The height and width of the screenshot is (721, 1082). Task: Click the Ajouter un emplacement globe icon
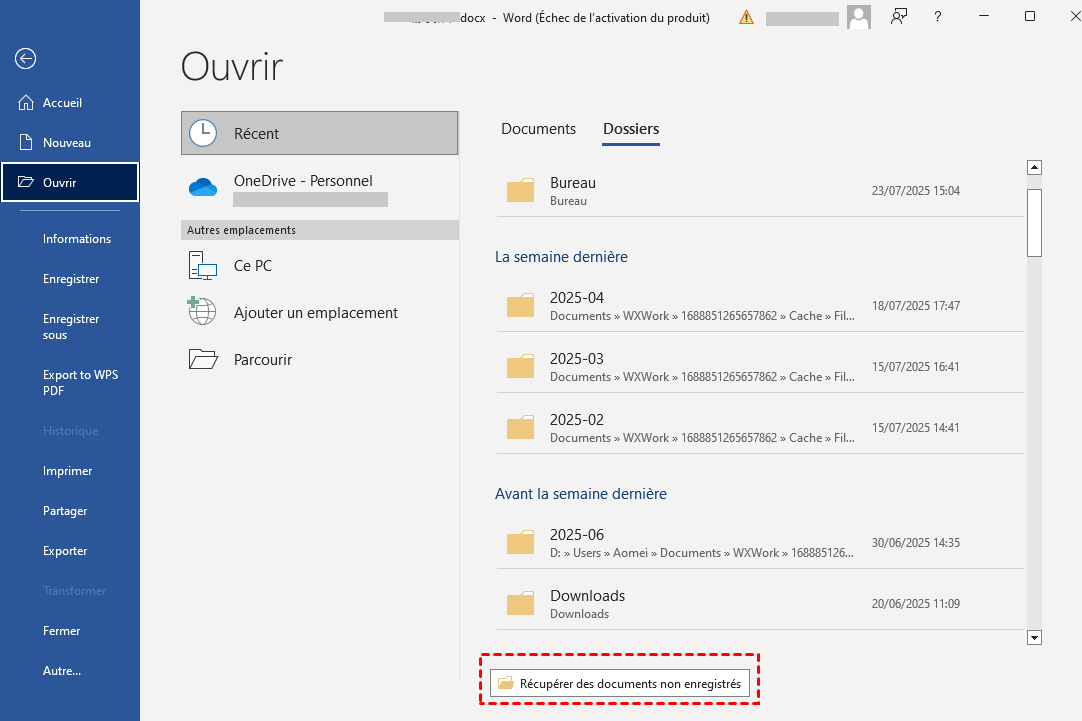point(203,311)
